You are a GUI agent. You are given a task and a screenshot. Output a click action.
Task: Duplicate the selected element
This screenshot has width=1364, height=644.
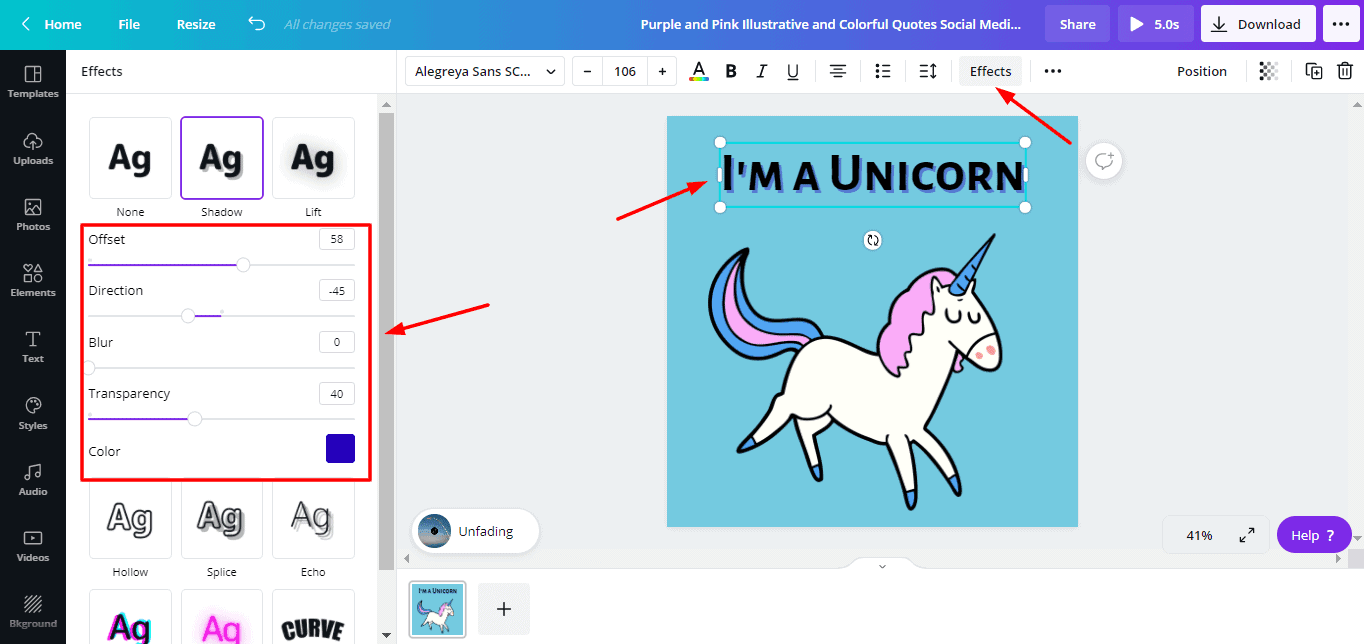point(1314,71)
